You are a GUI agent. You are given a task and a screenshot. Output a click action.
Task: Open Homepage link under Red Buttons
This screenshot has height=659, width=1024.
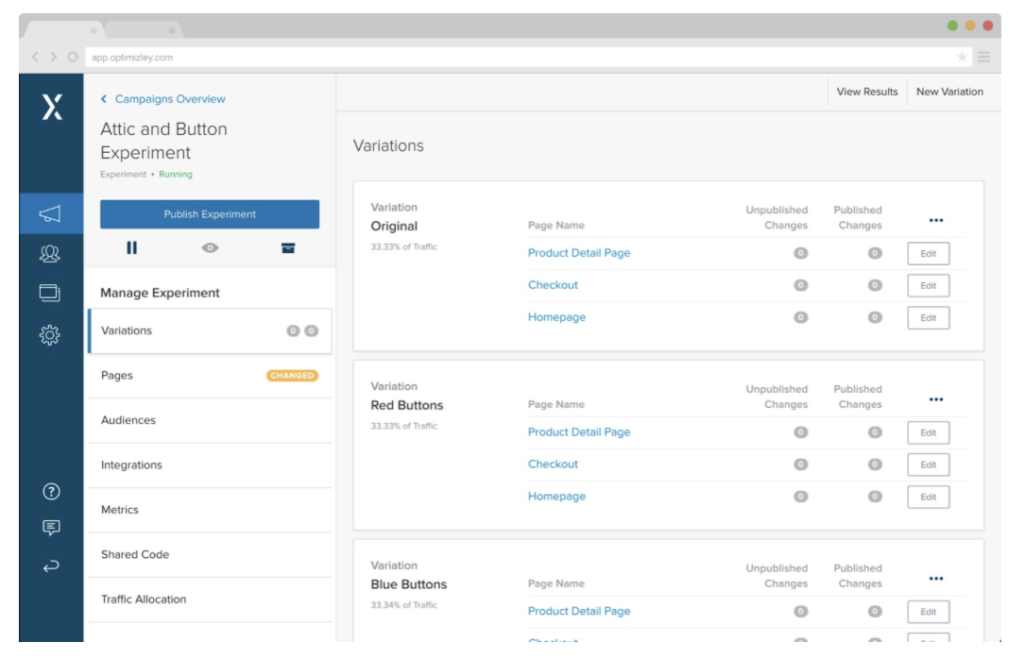click(x=556, y=496)
